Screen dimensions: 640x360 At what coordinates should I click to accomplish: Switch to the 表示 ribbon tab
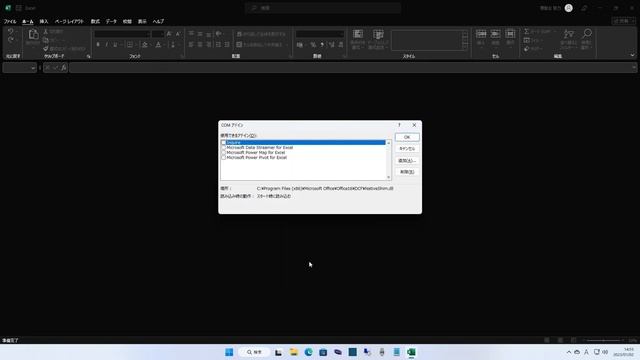(x=142, y=21)
